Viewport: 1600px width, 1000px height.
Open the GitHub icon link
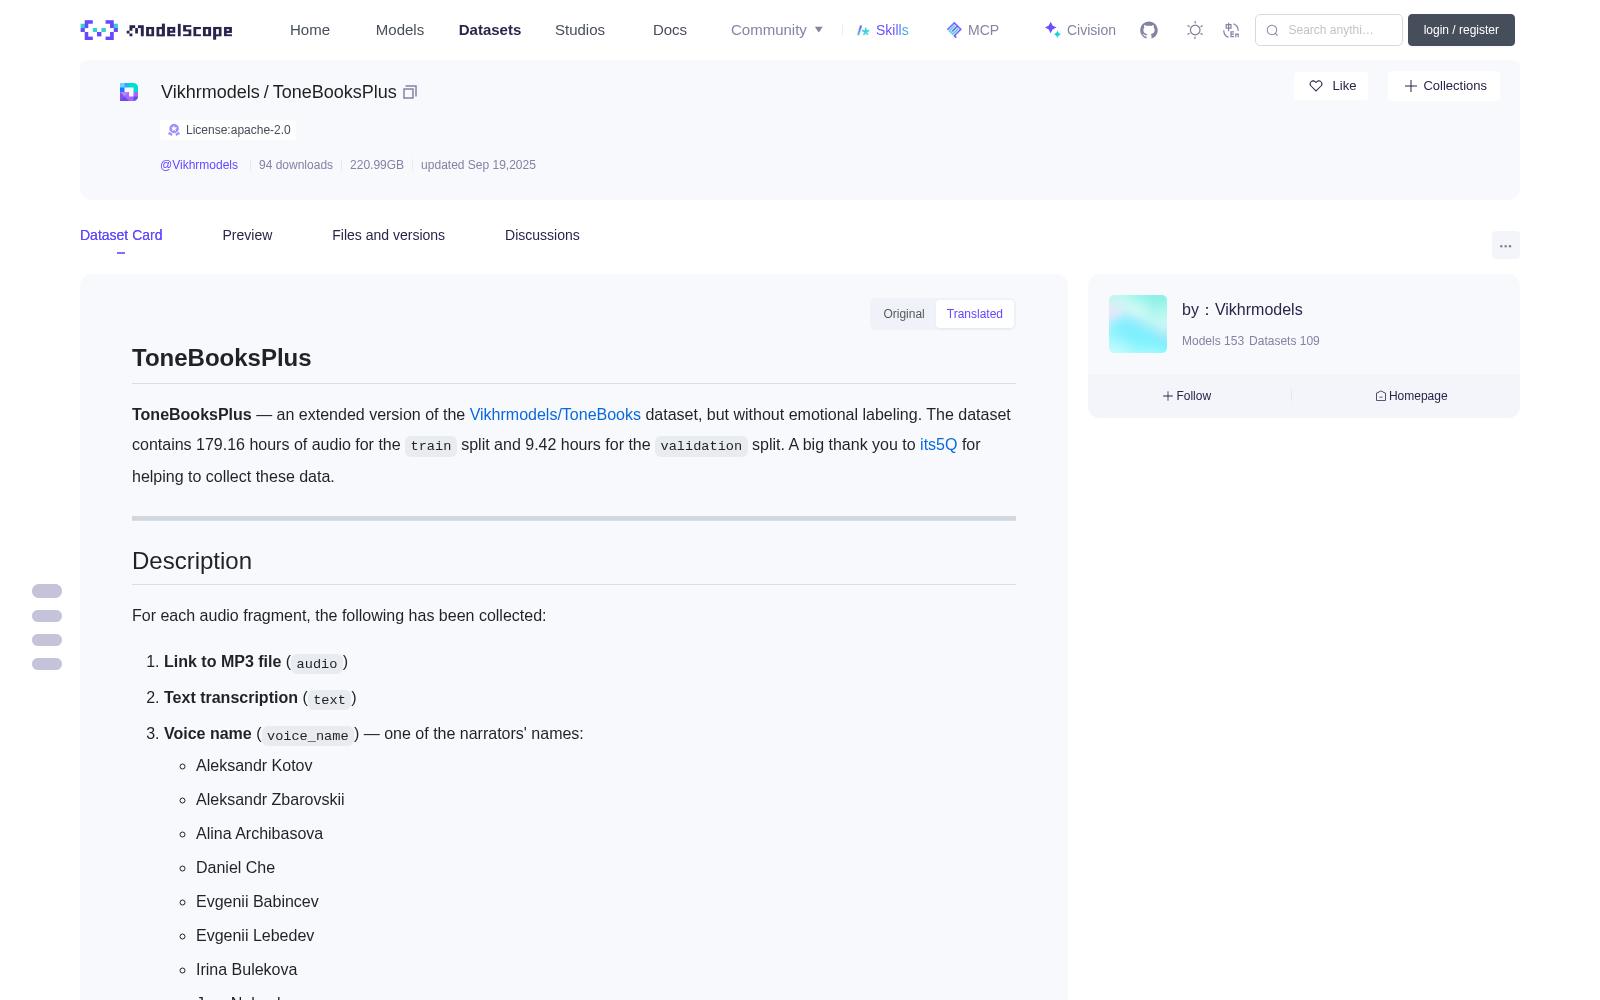1149,30
